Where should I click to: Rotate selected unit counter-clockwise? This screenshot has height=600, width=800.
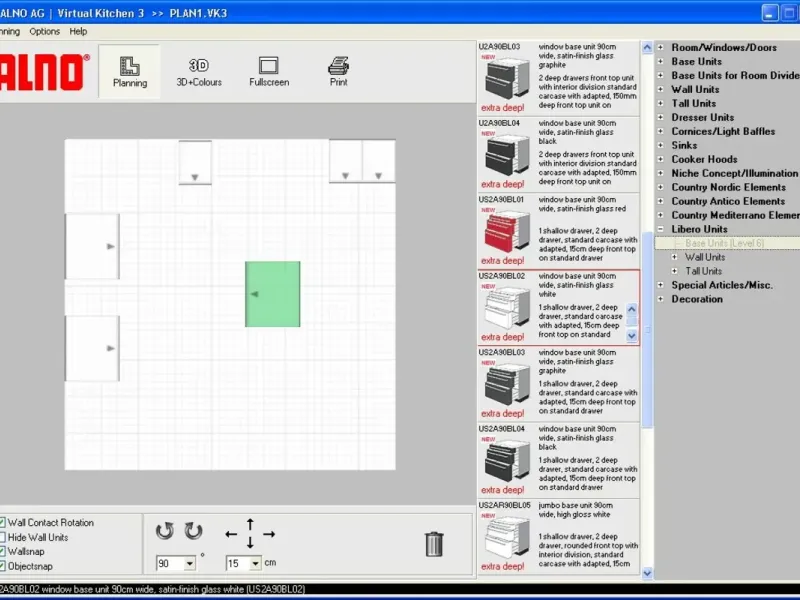[x=164, y=531]
